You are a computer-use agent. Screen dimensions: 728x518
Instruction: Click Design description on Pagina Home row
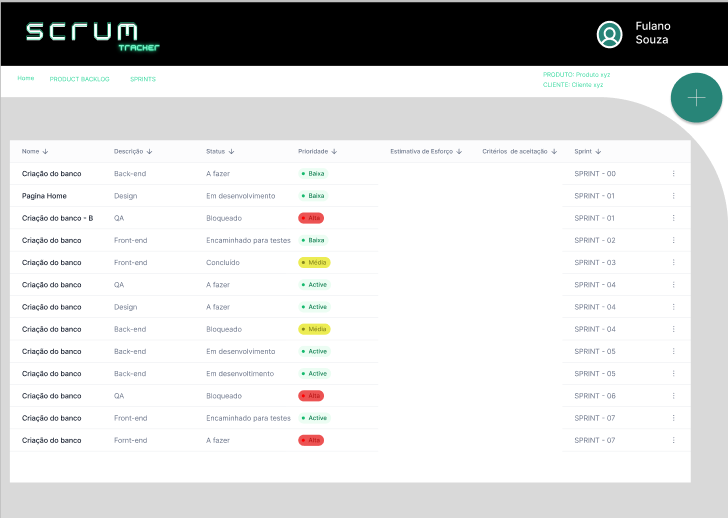(125, 196)
